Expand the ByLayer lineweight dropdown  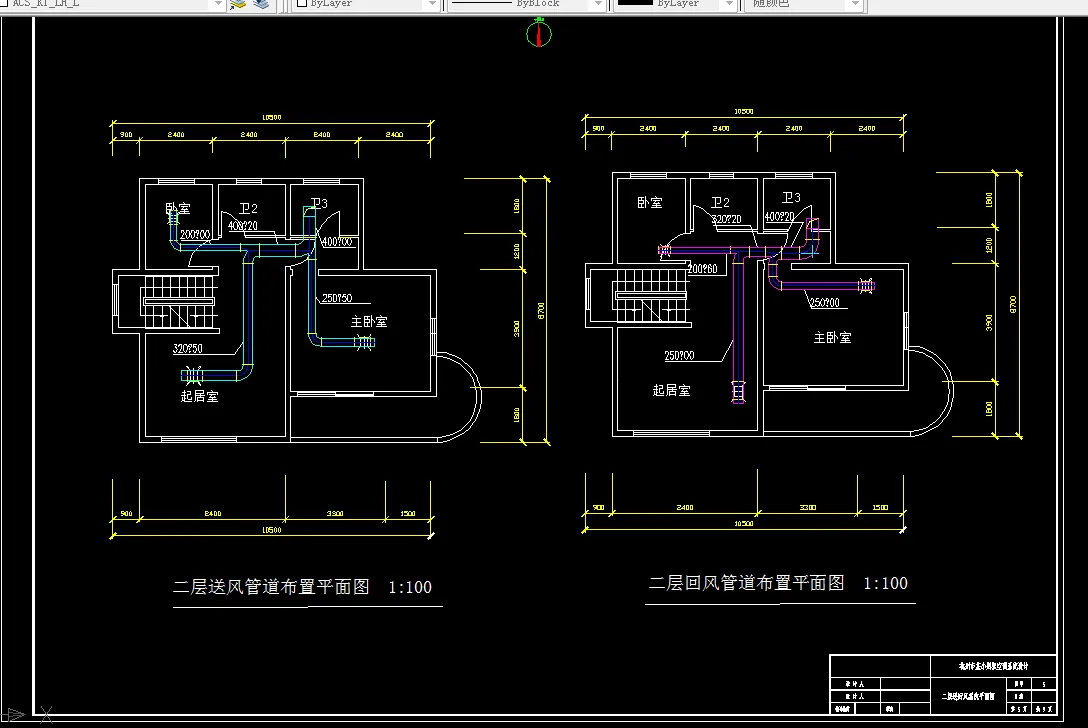pos(727,4)
